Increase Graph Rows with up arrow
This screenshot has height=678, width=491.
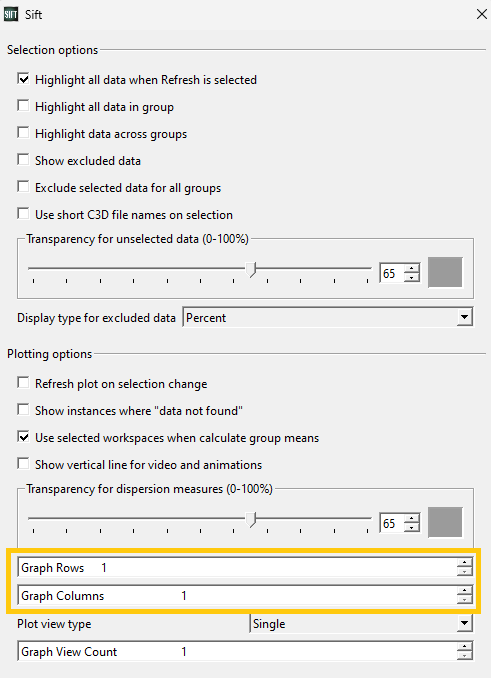pyautogui.click(x=465, y=563)
